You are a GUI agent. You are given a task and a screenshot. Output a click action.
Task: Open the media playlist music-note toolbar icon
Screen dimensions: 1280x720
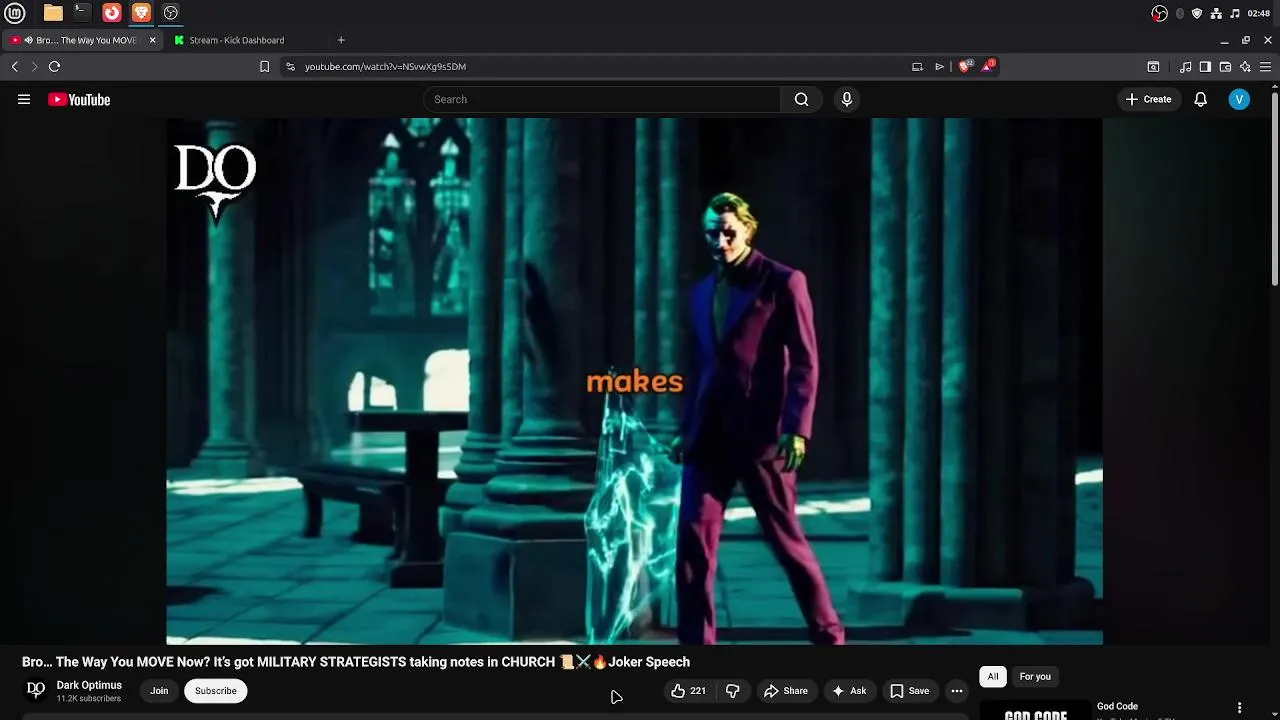click(1185, 66)
